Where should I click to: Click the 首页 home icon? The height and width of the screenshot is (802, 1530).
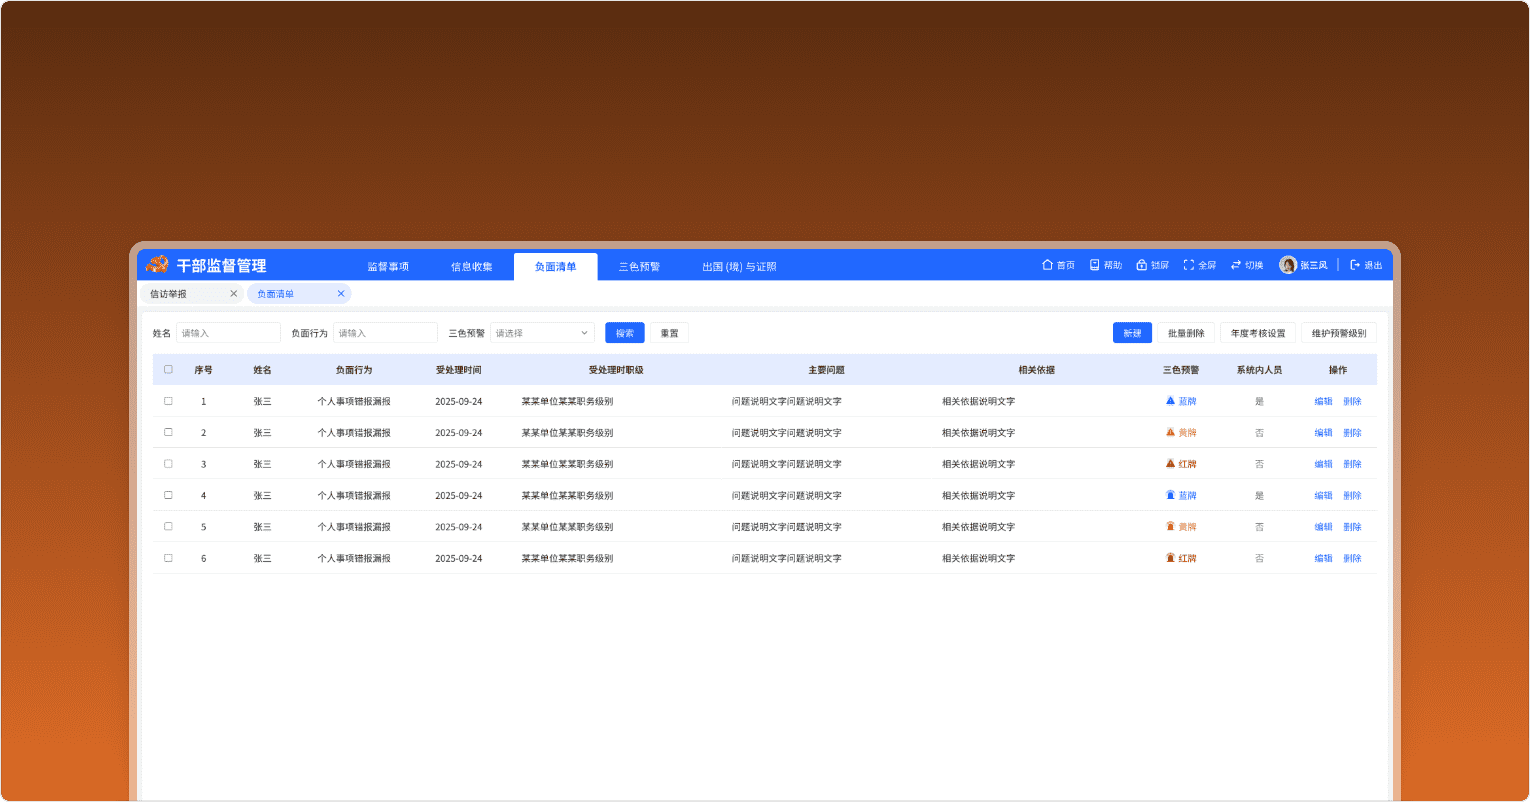[x=1048, y=265]
